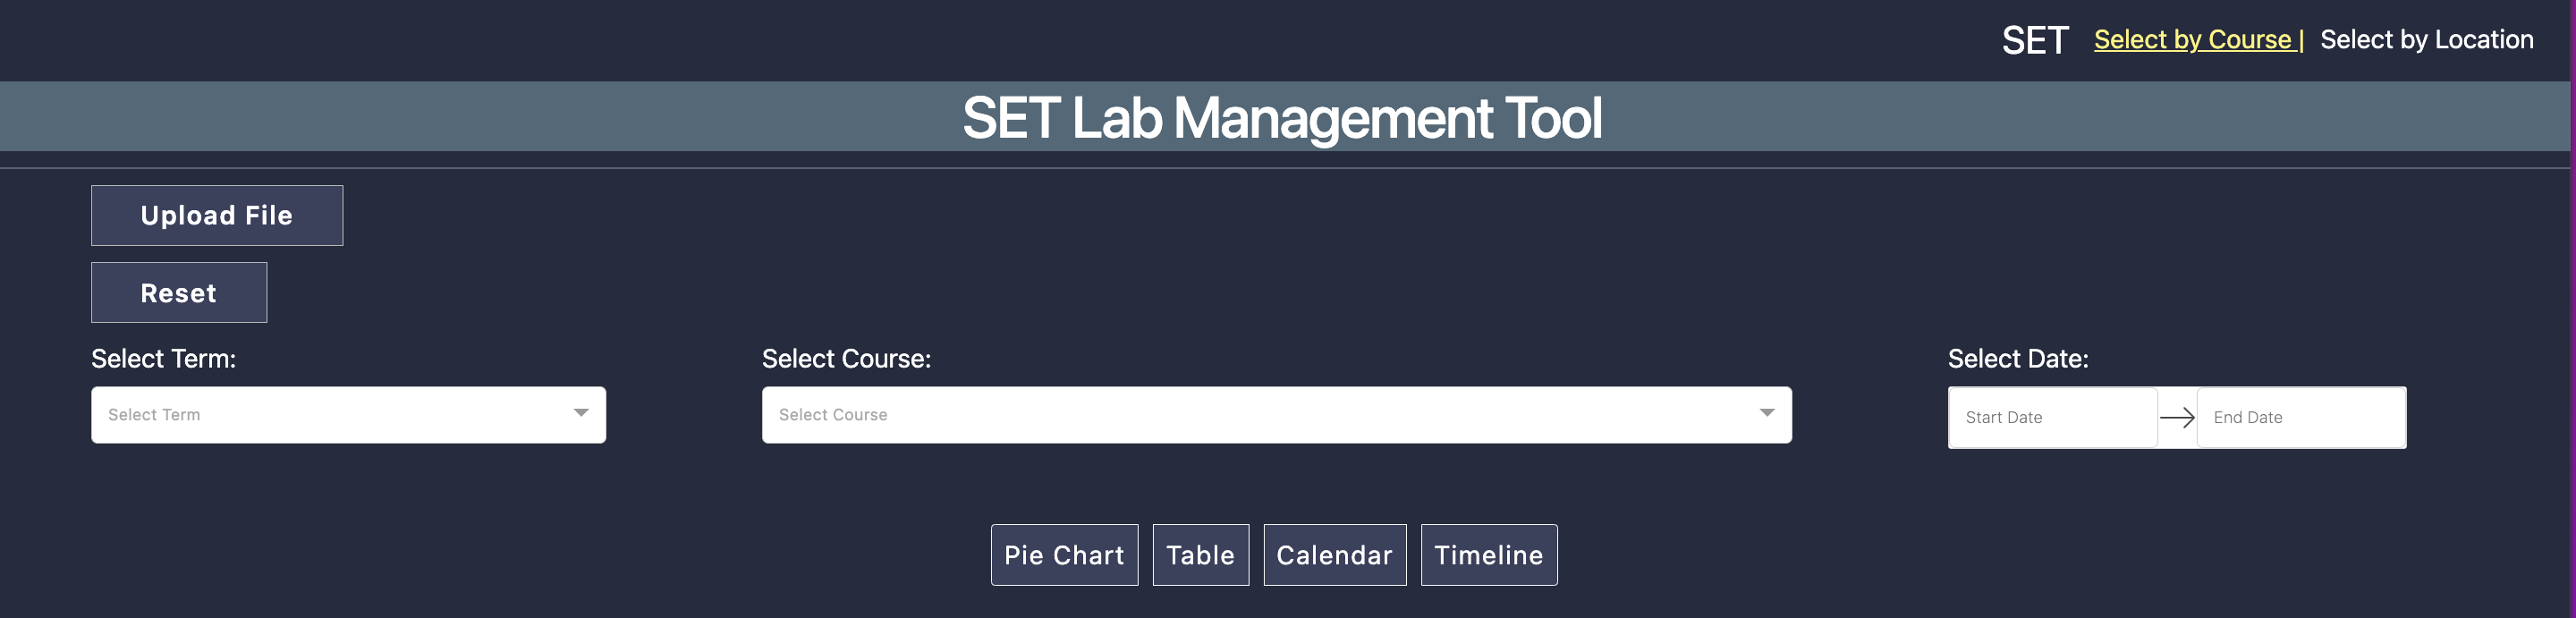Focus the End Date field
This screenshot has height=618, width=2576.
click(x=2300, y=418)
